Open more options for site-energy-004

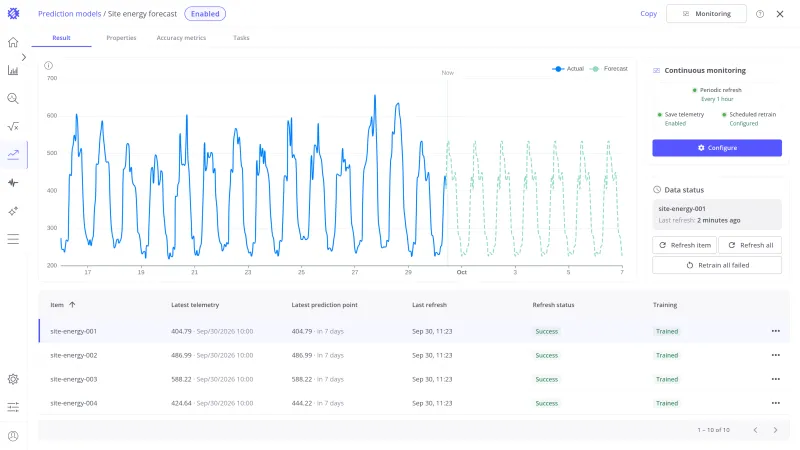[776, 403]
